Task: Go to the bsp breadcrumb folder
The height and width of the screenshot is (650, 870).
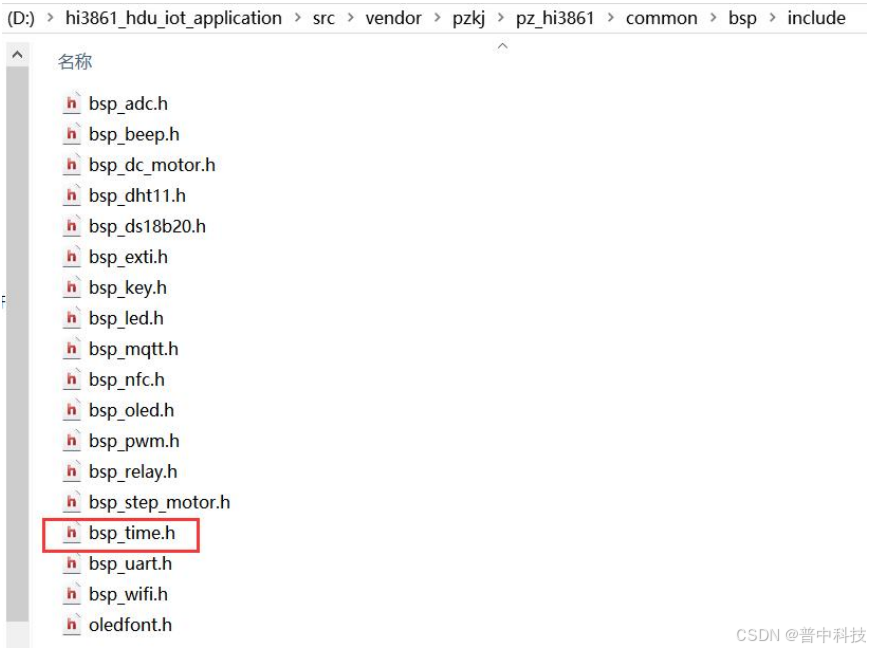Action: [742, 18]
